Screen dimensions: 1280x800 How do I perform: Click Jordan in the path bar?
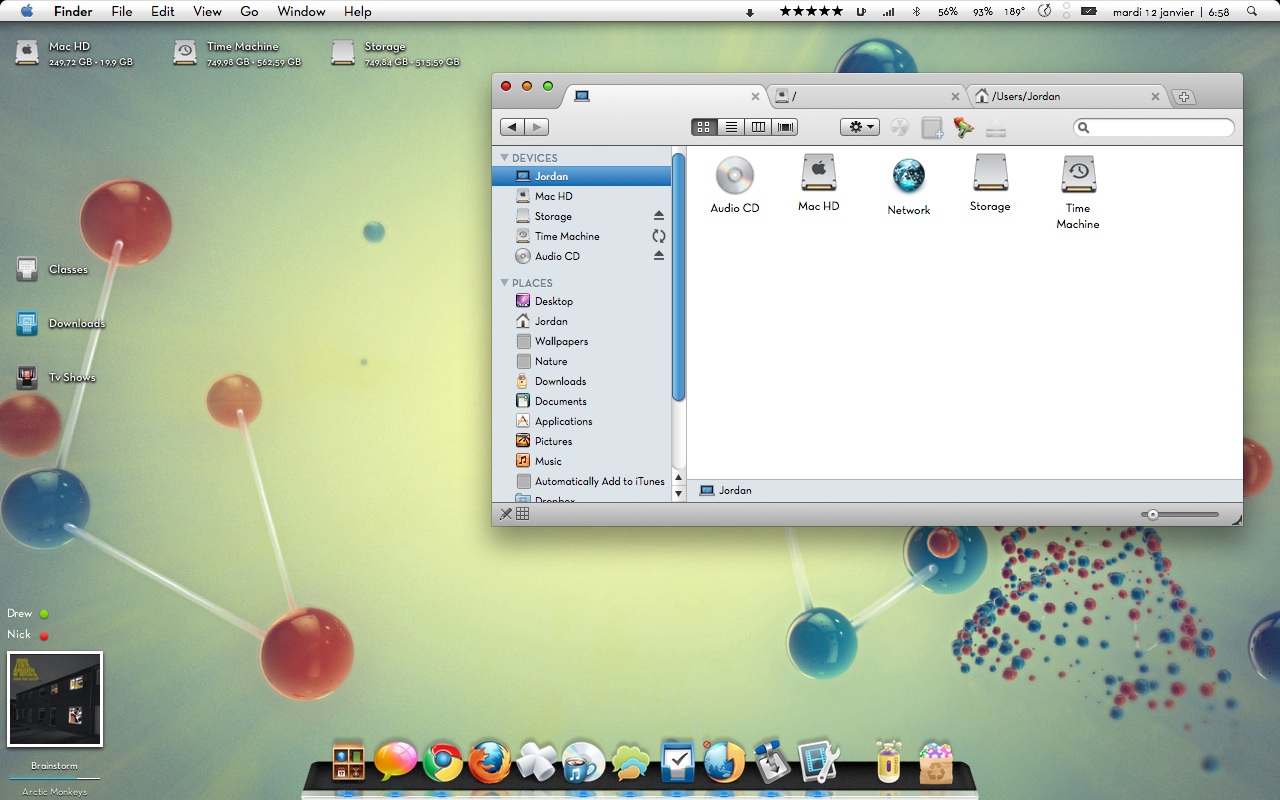tap(726, 490)
